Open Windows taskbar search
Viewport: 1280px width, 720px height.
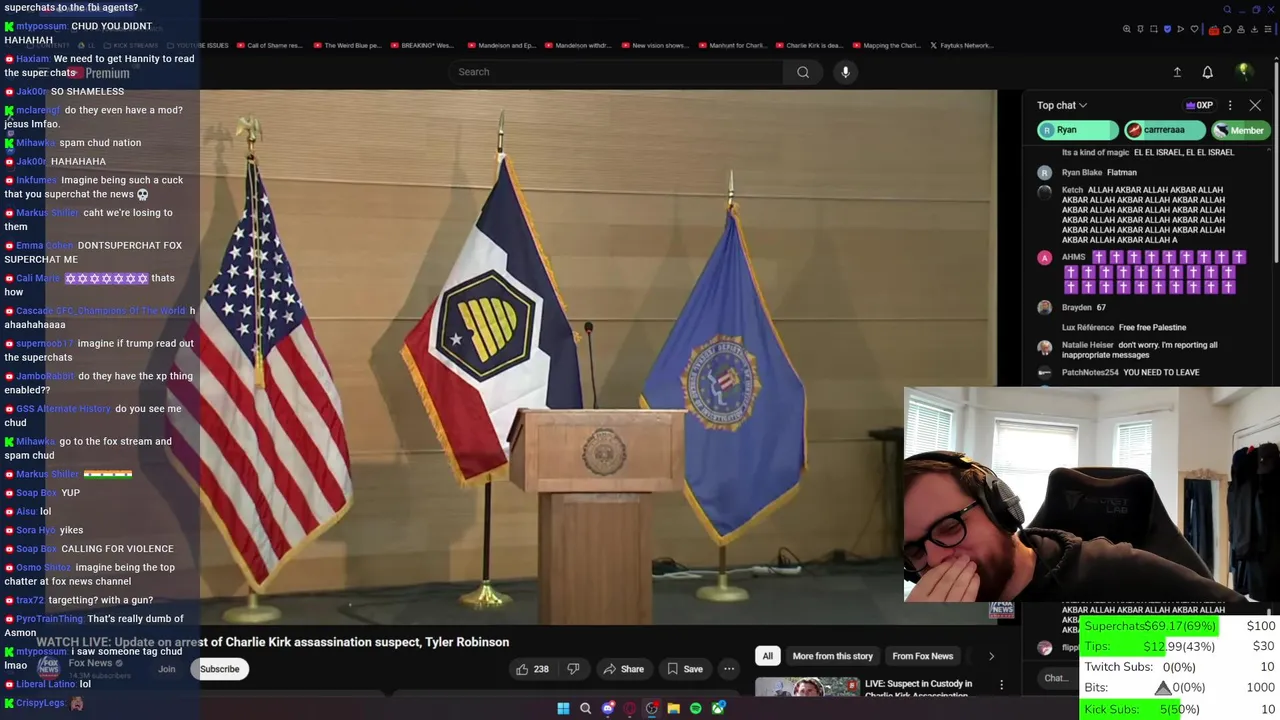pos(585,708)
